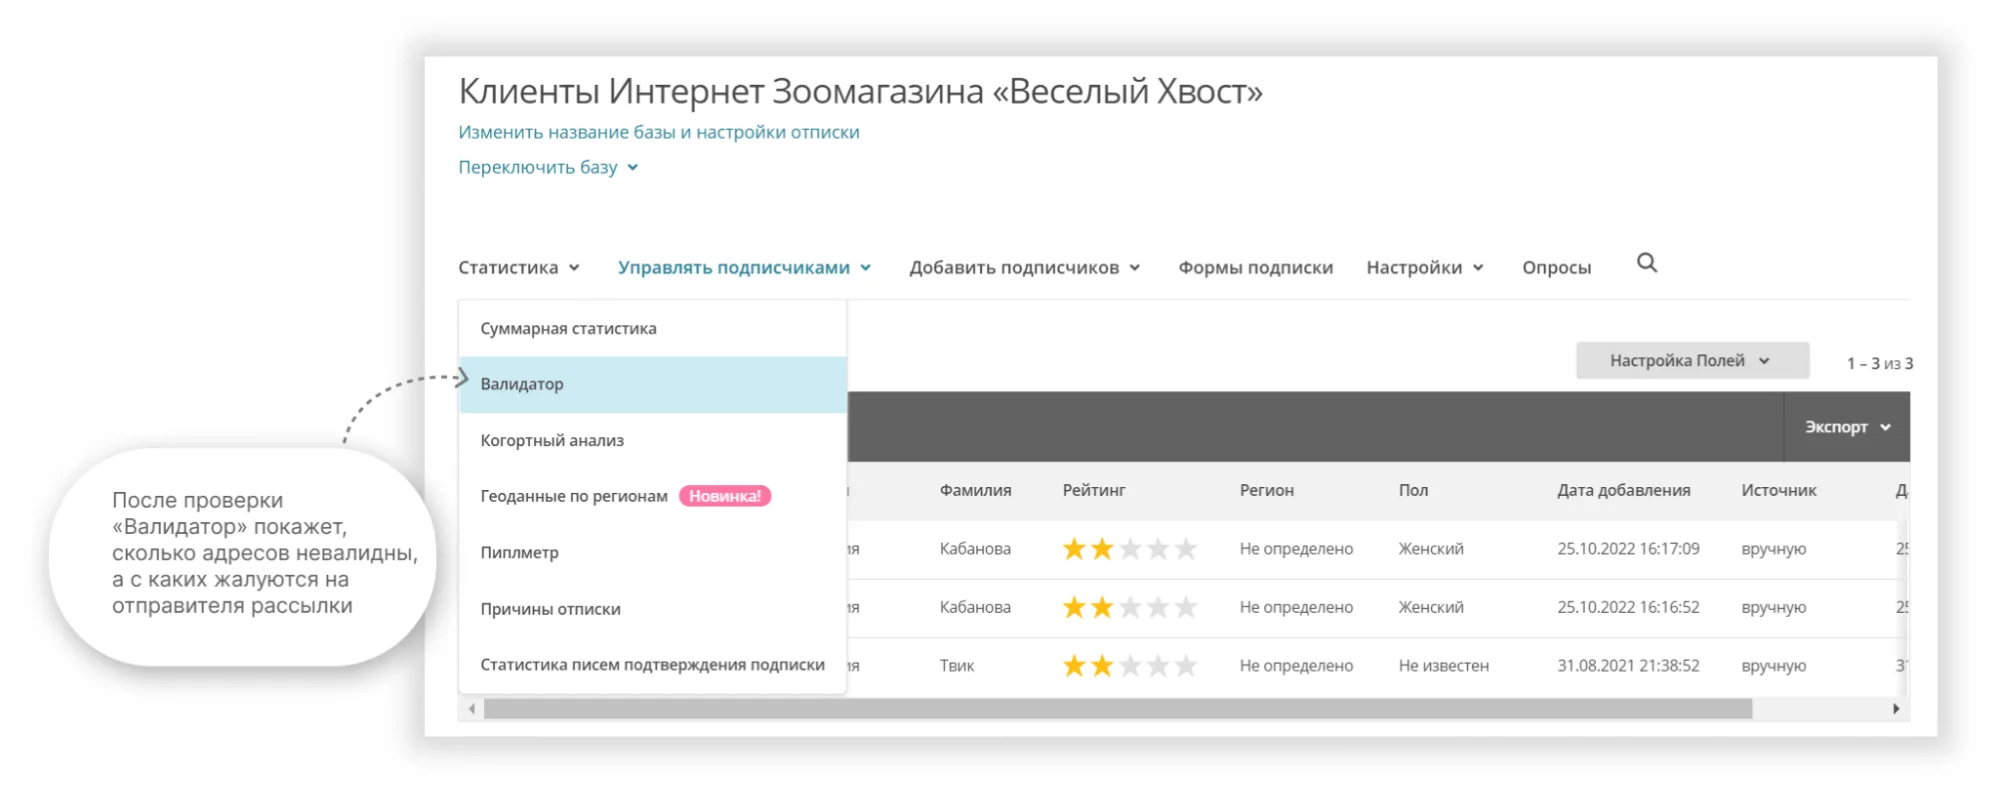Expand Переключить базу selector
This screenshot has width=1999, height=787.
point(548,167)
